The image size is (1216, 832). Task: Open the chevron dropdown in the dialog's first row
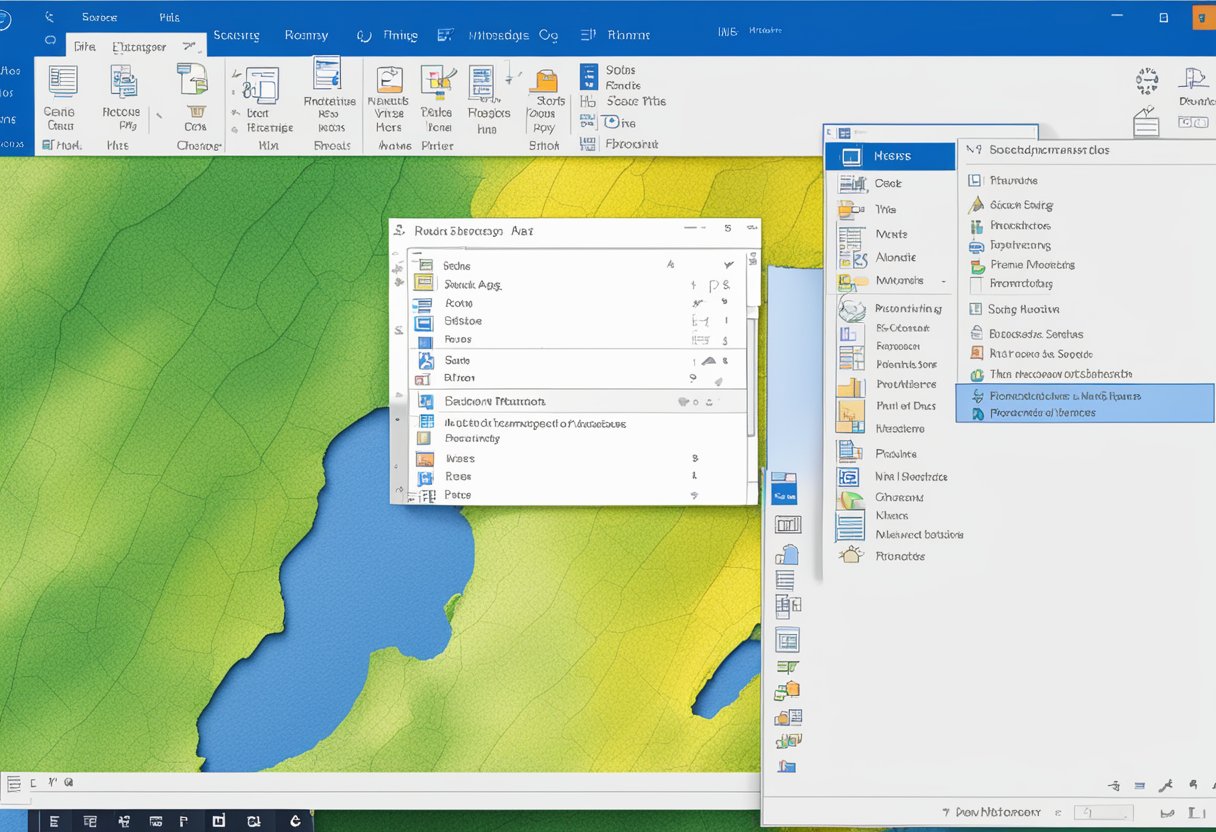pos(728,265)
